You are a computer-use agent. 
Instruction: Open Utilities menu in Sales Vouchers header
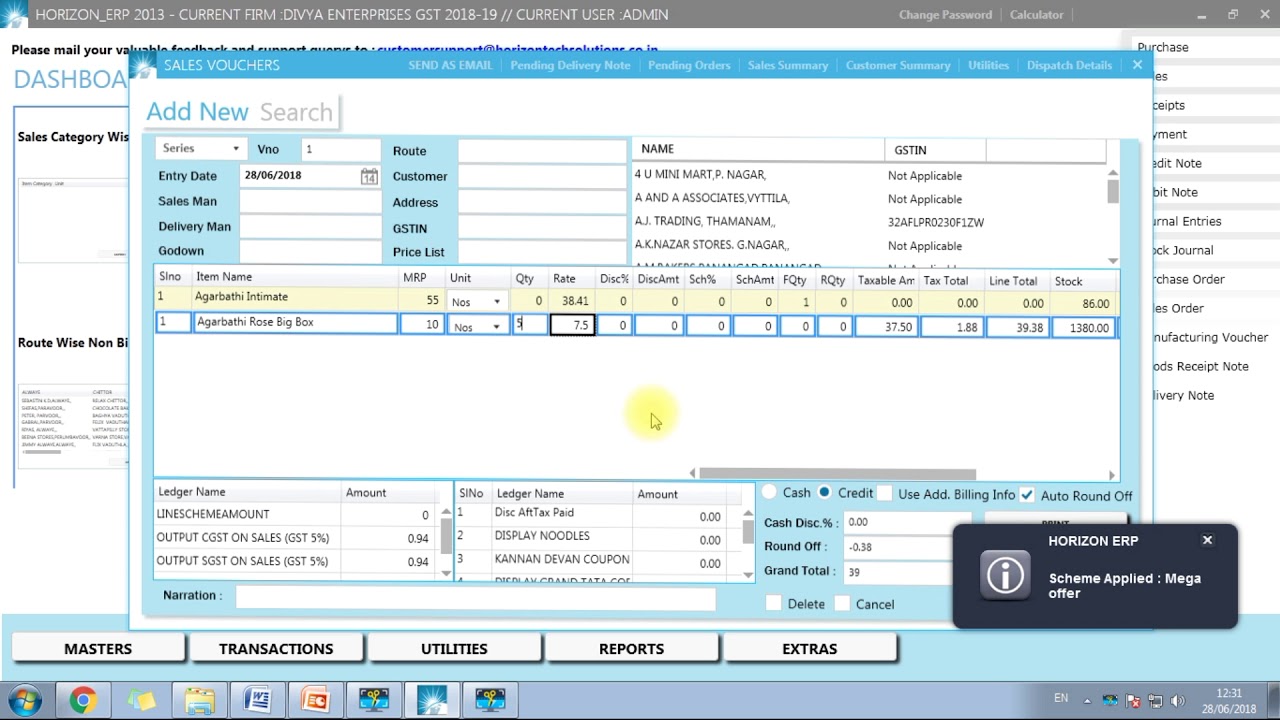coord(988,65)
